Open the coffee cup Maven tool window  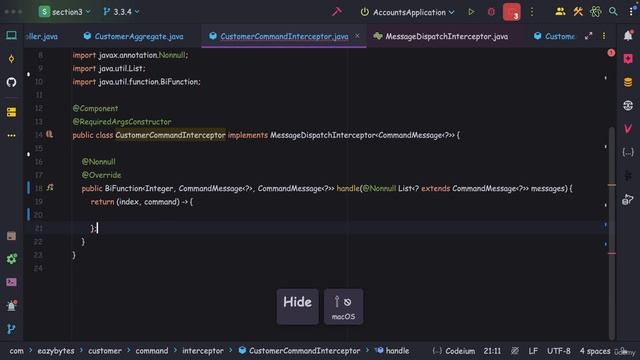coord(628,200)
